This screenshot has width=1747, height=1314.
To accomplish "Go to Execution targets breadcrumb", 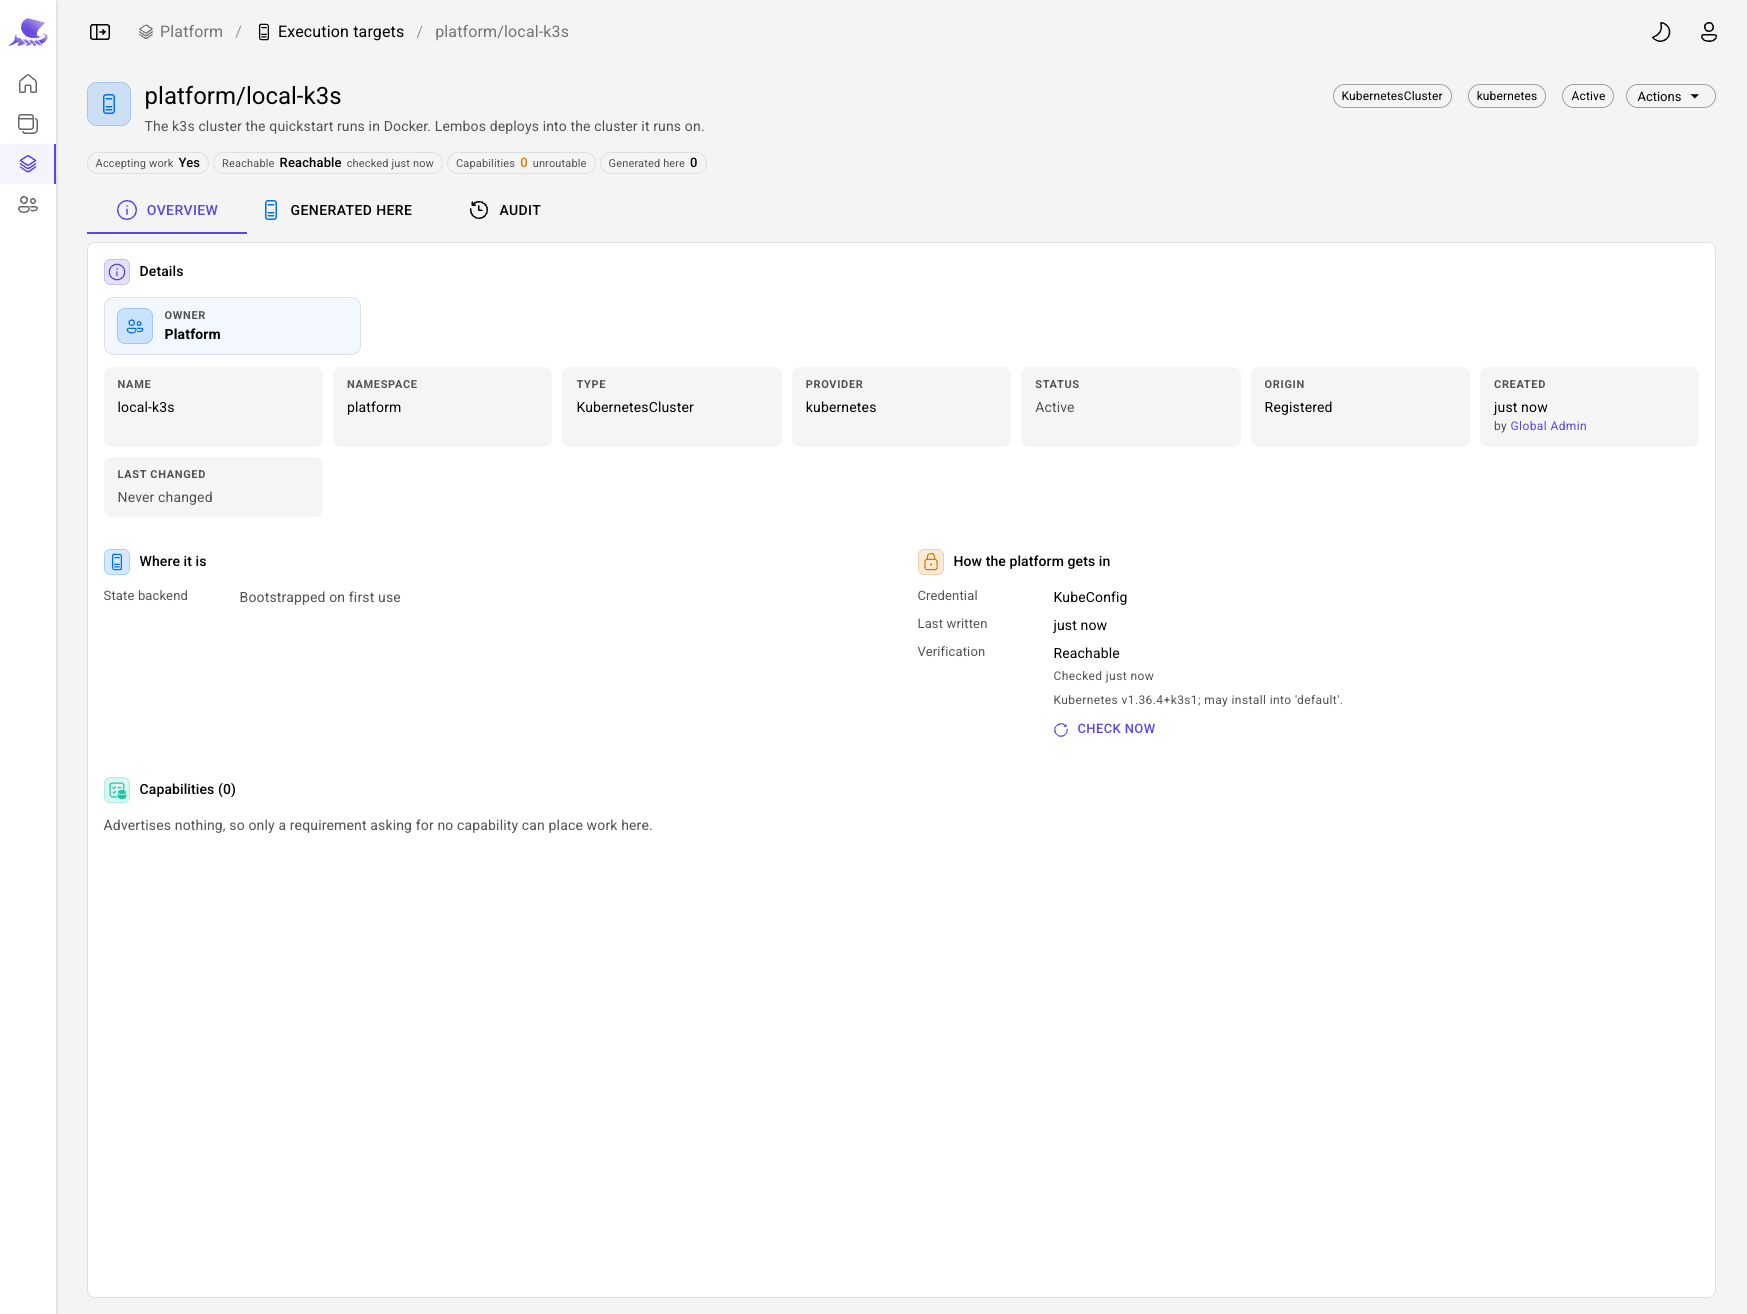I will (331, 32).
